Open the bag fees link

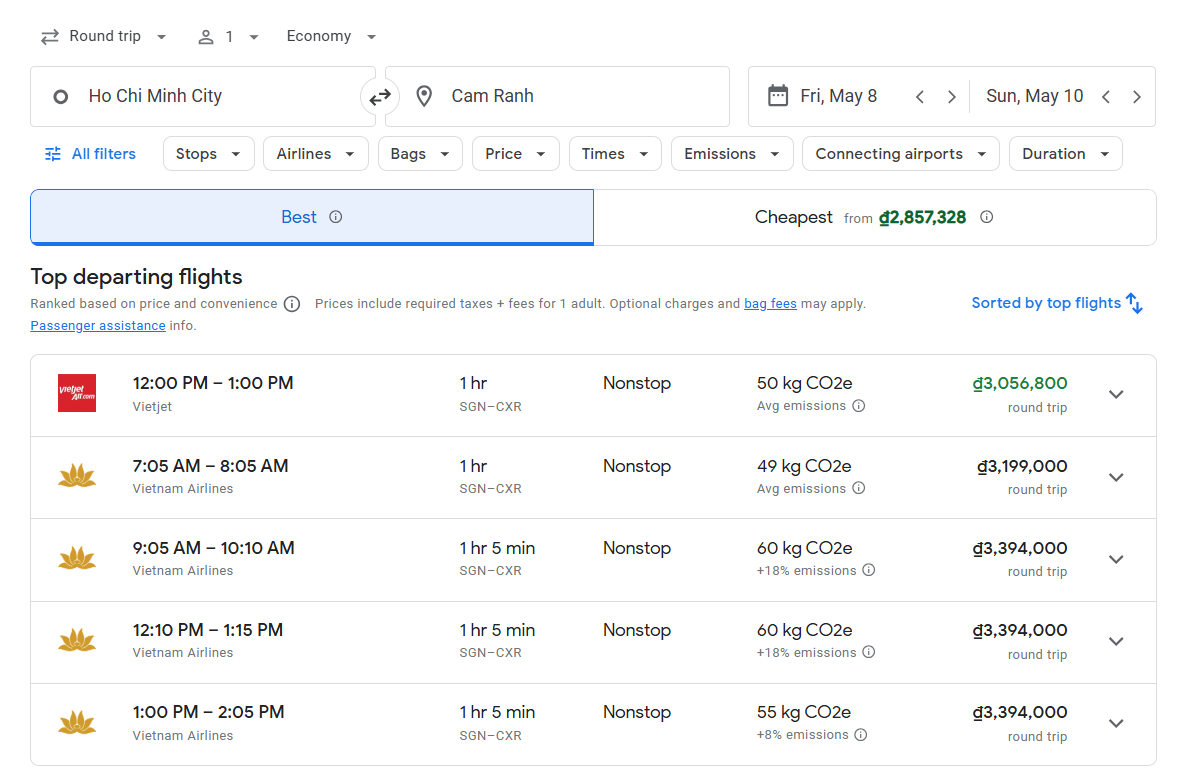pos(770,304)
